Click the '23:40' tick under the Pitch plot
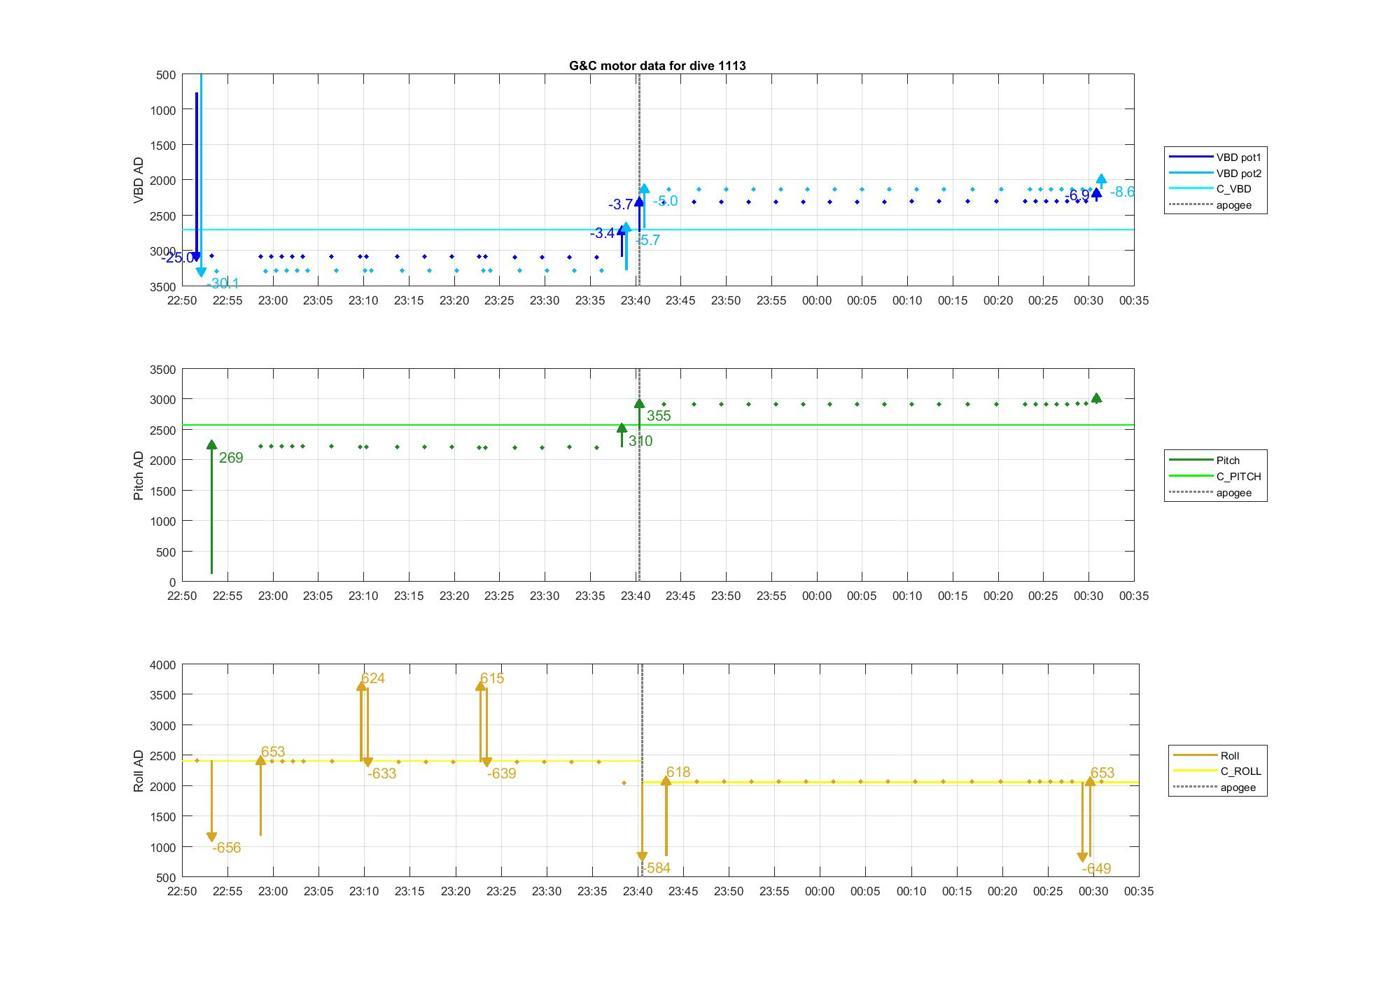The width and height of the screenshot is (1400, 986). click(635, 596)
